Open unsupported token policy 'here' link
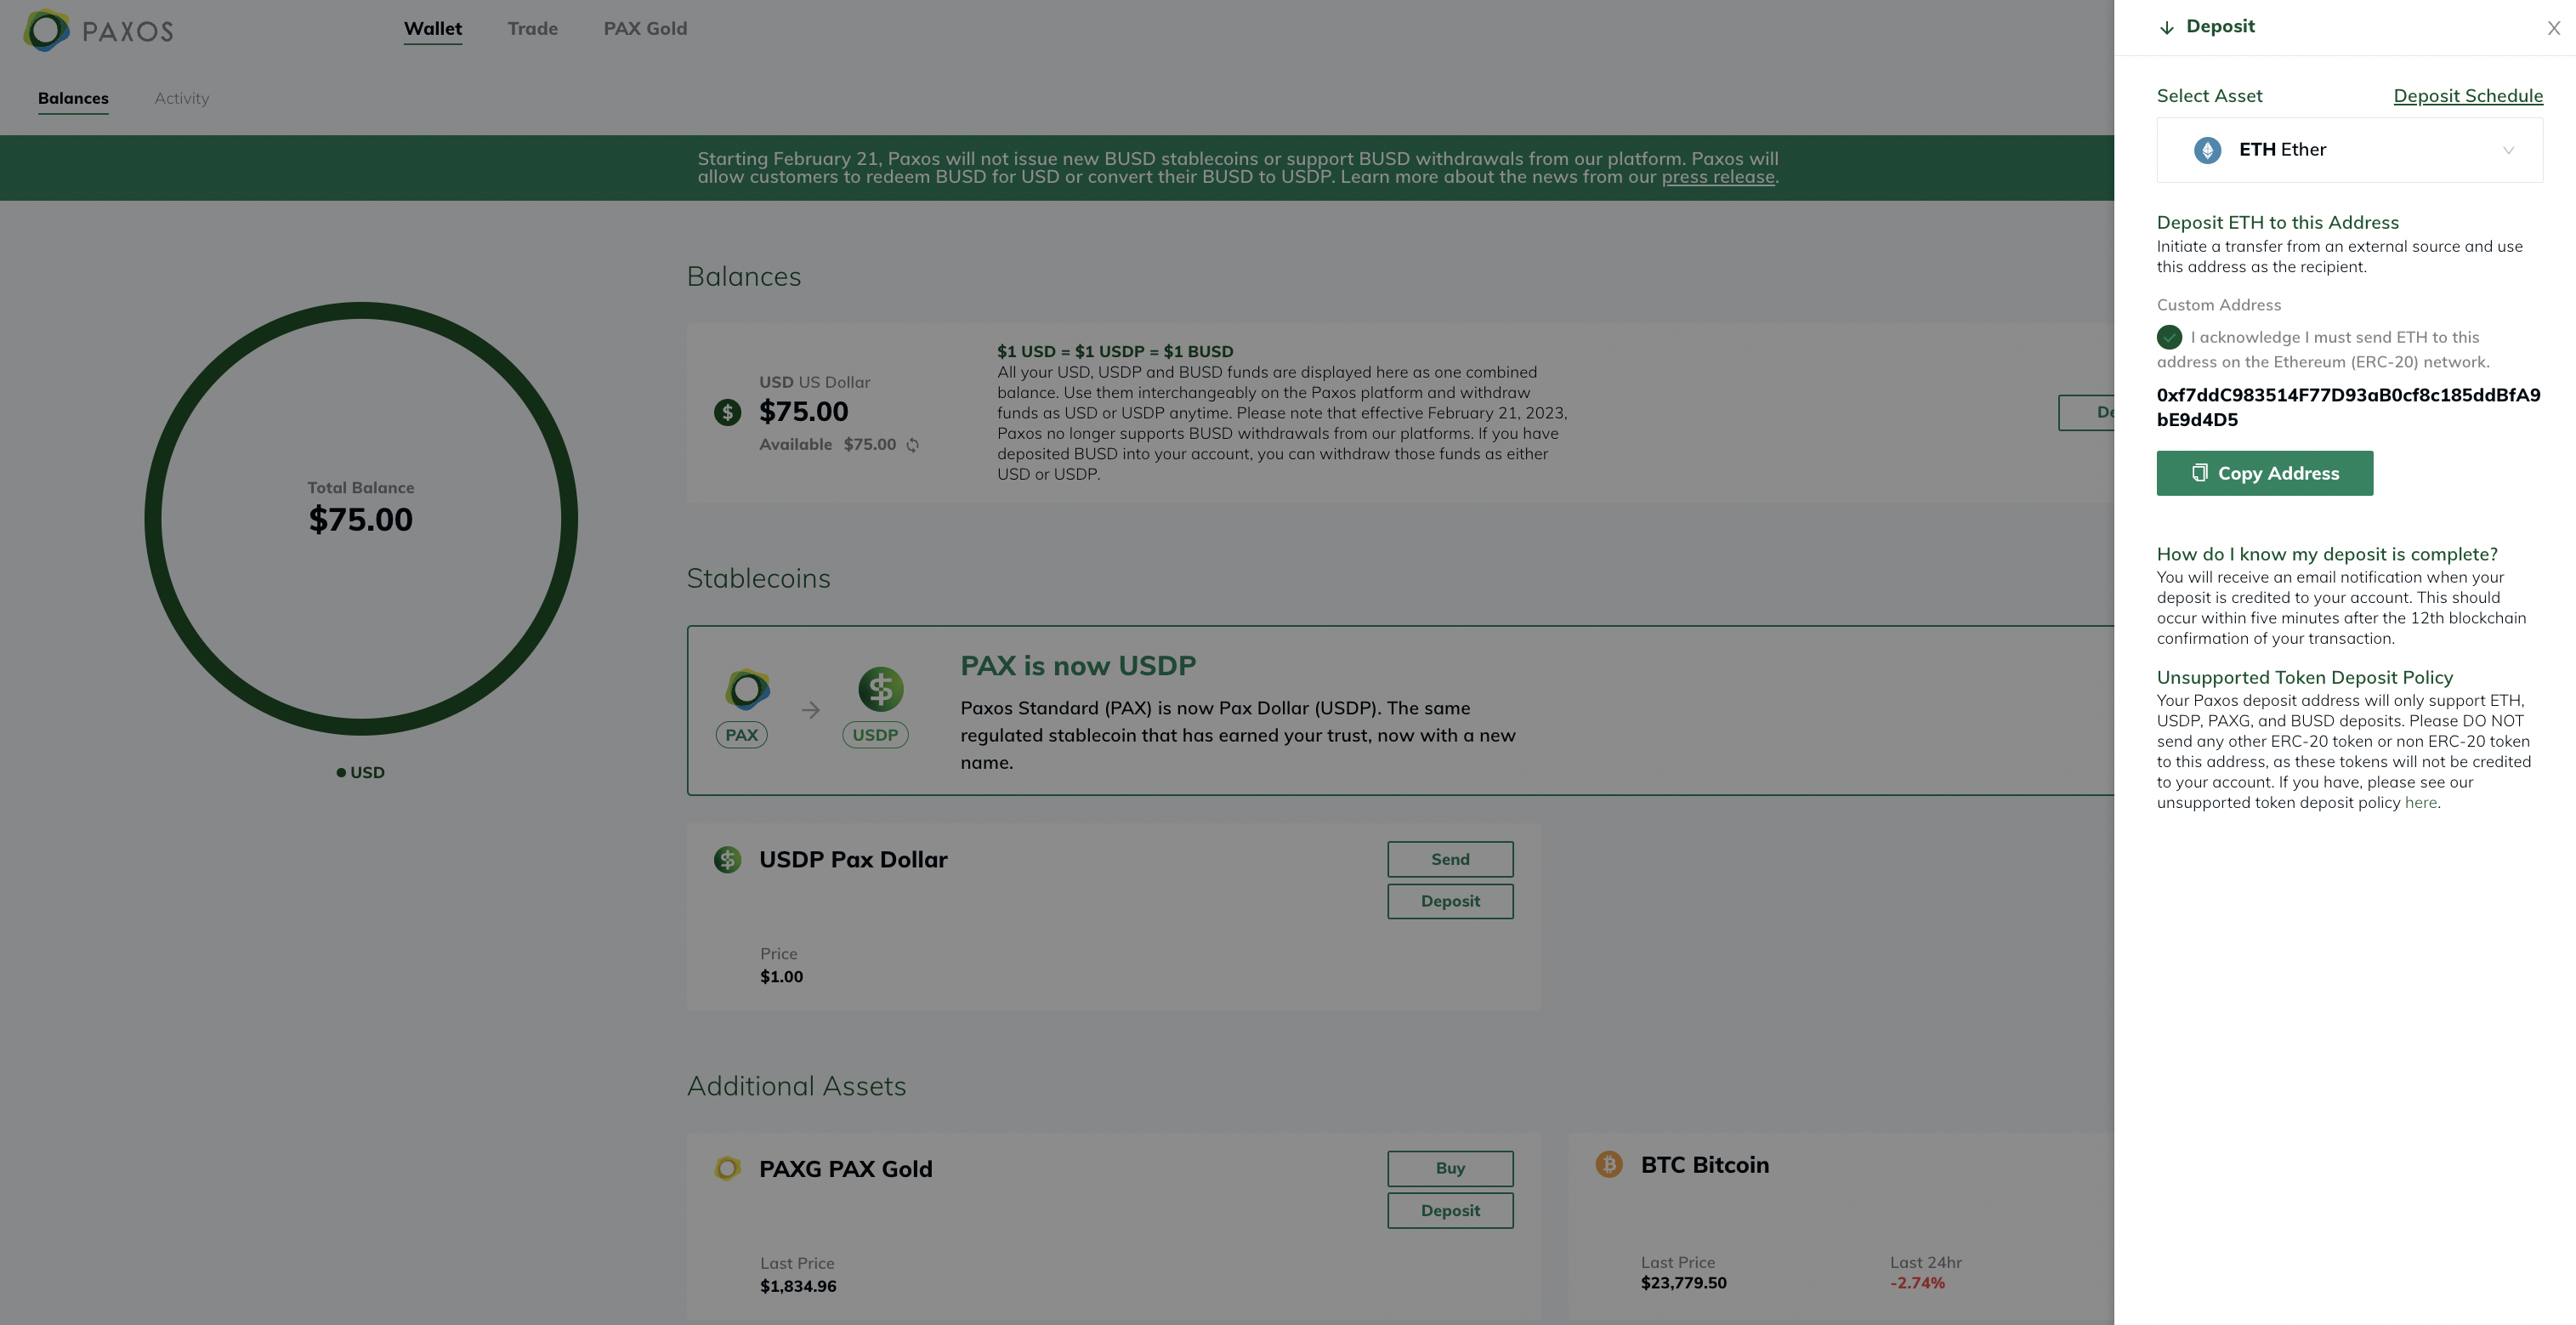 click(2420, 803)
